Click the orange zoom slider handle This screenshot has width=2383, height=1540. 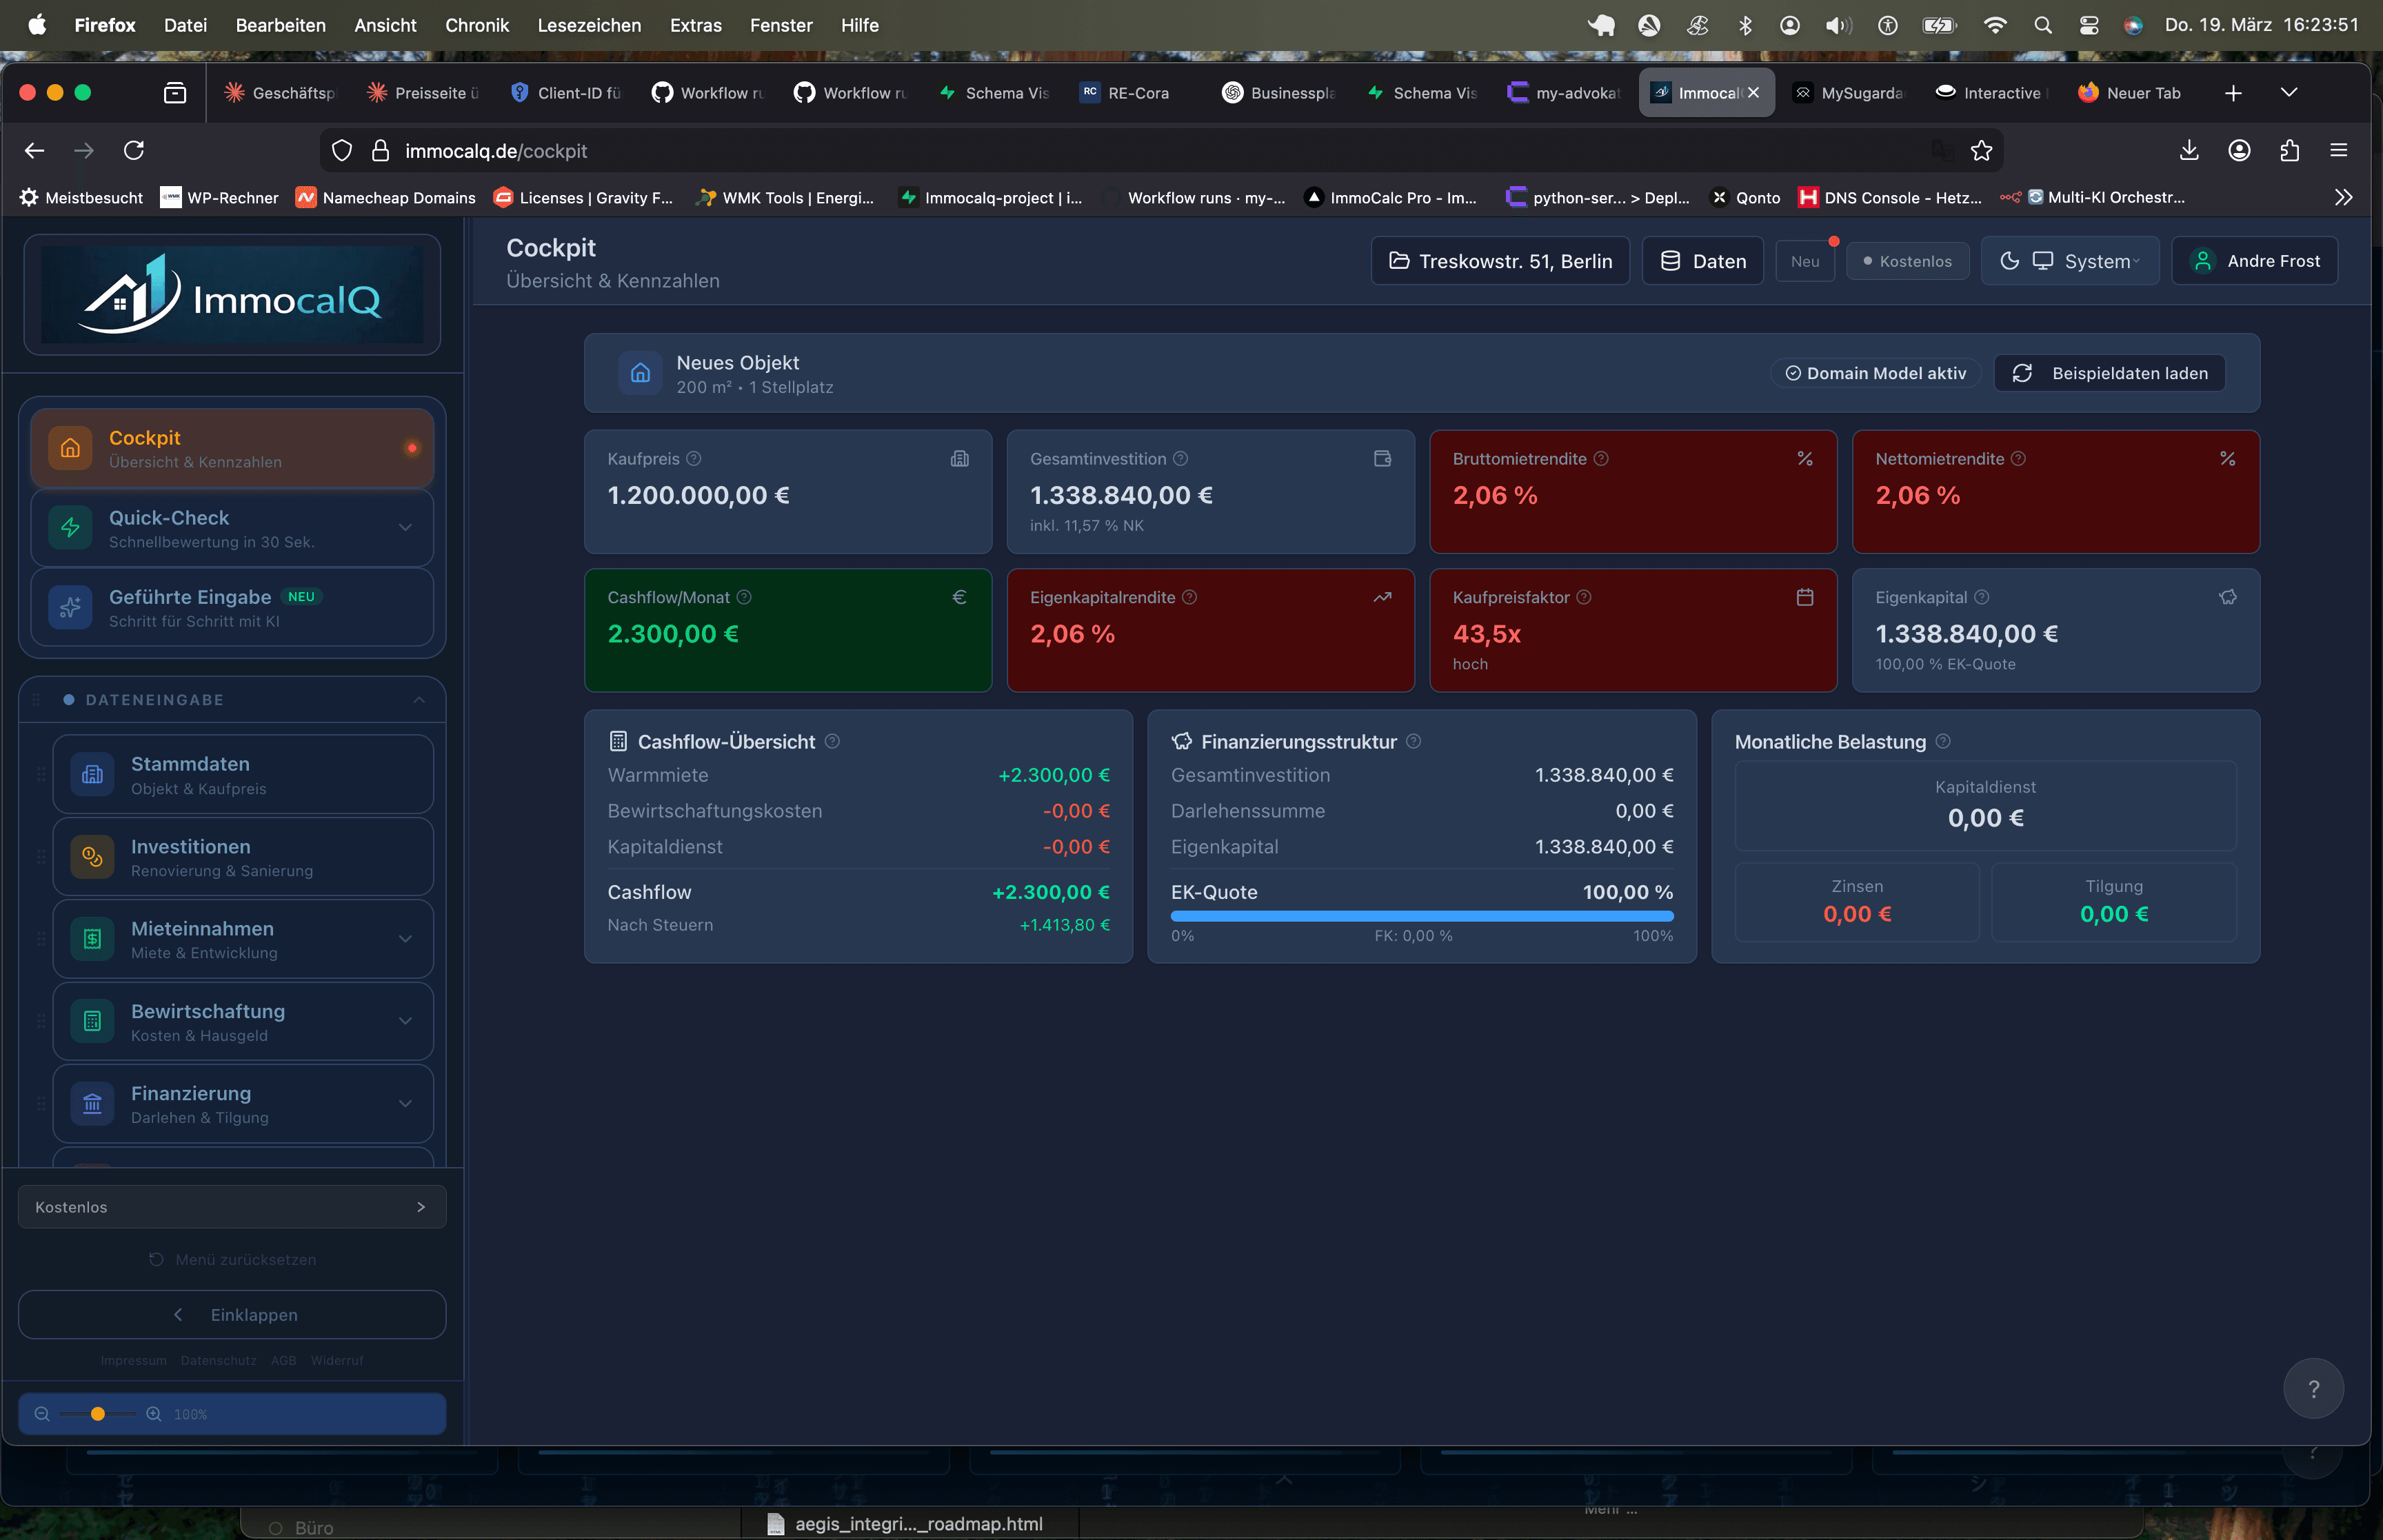coord(98,1414)
